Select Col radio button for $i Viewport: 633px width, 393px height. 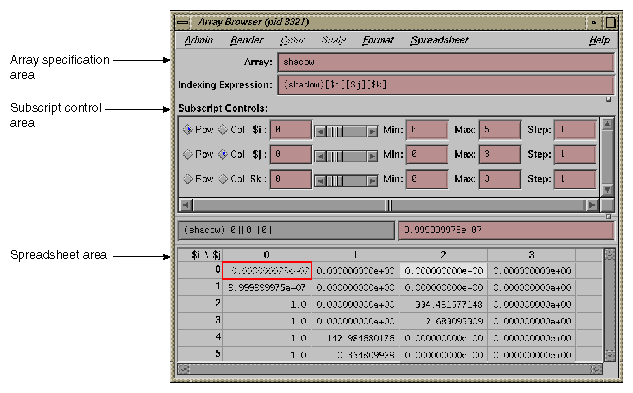tap(223, 130)
